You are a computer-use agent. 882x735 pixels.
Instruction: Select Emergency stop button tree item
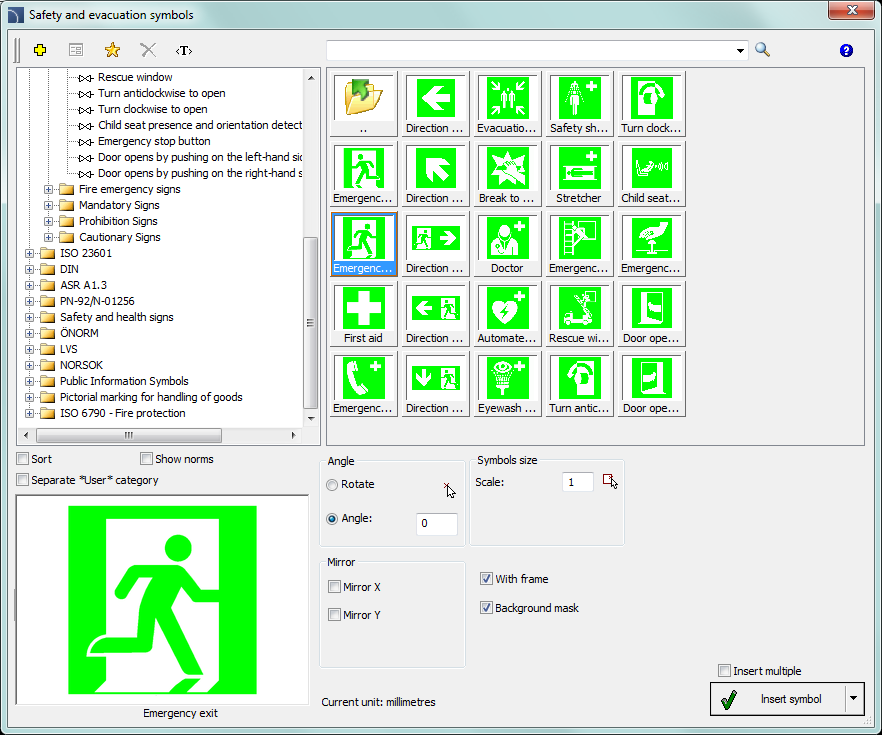[x=153, y=141]
